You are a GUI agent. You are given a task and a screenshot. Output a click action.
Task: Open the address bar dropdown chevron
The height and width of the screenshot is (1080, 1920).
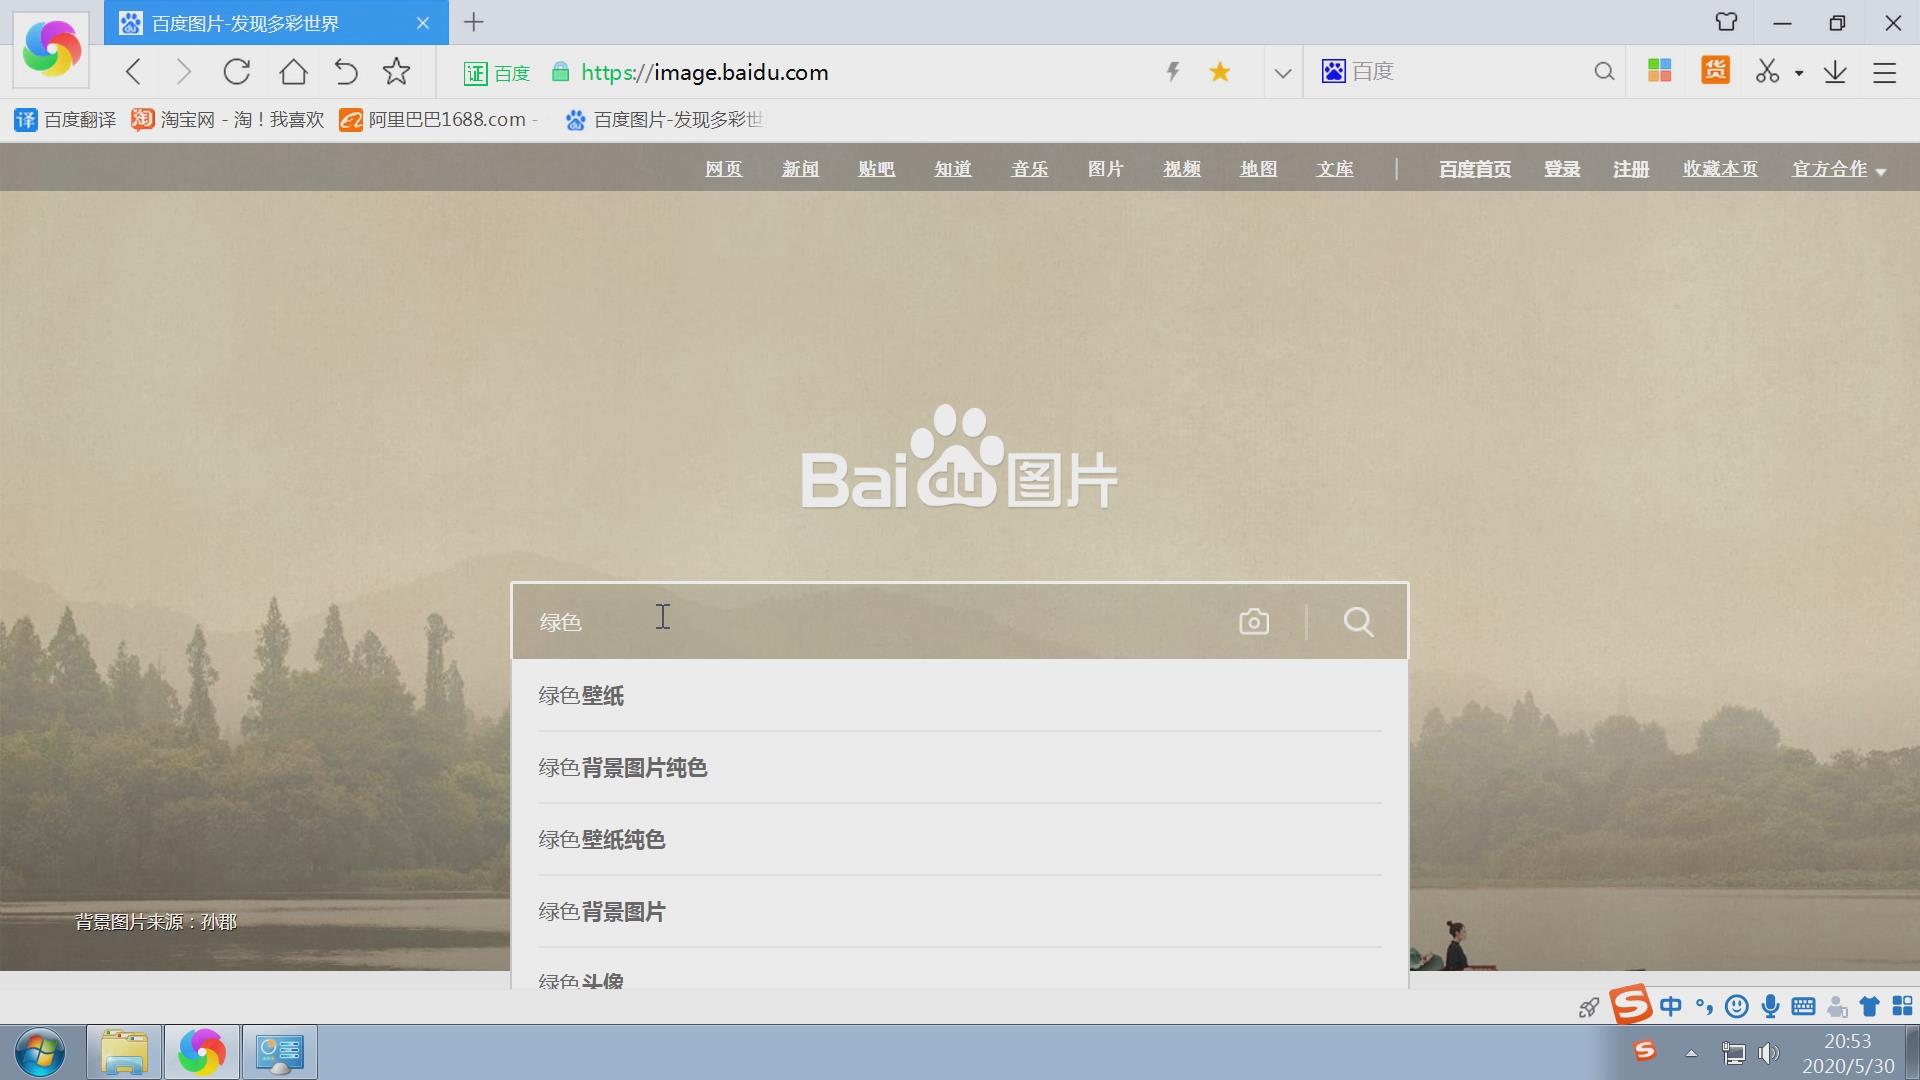pyautogui.click(x=1282, y=71)
